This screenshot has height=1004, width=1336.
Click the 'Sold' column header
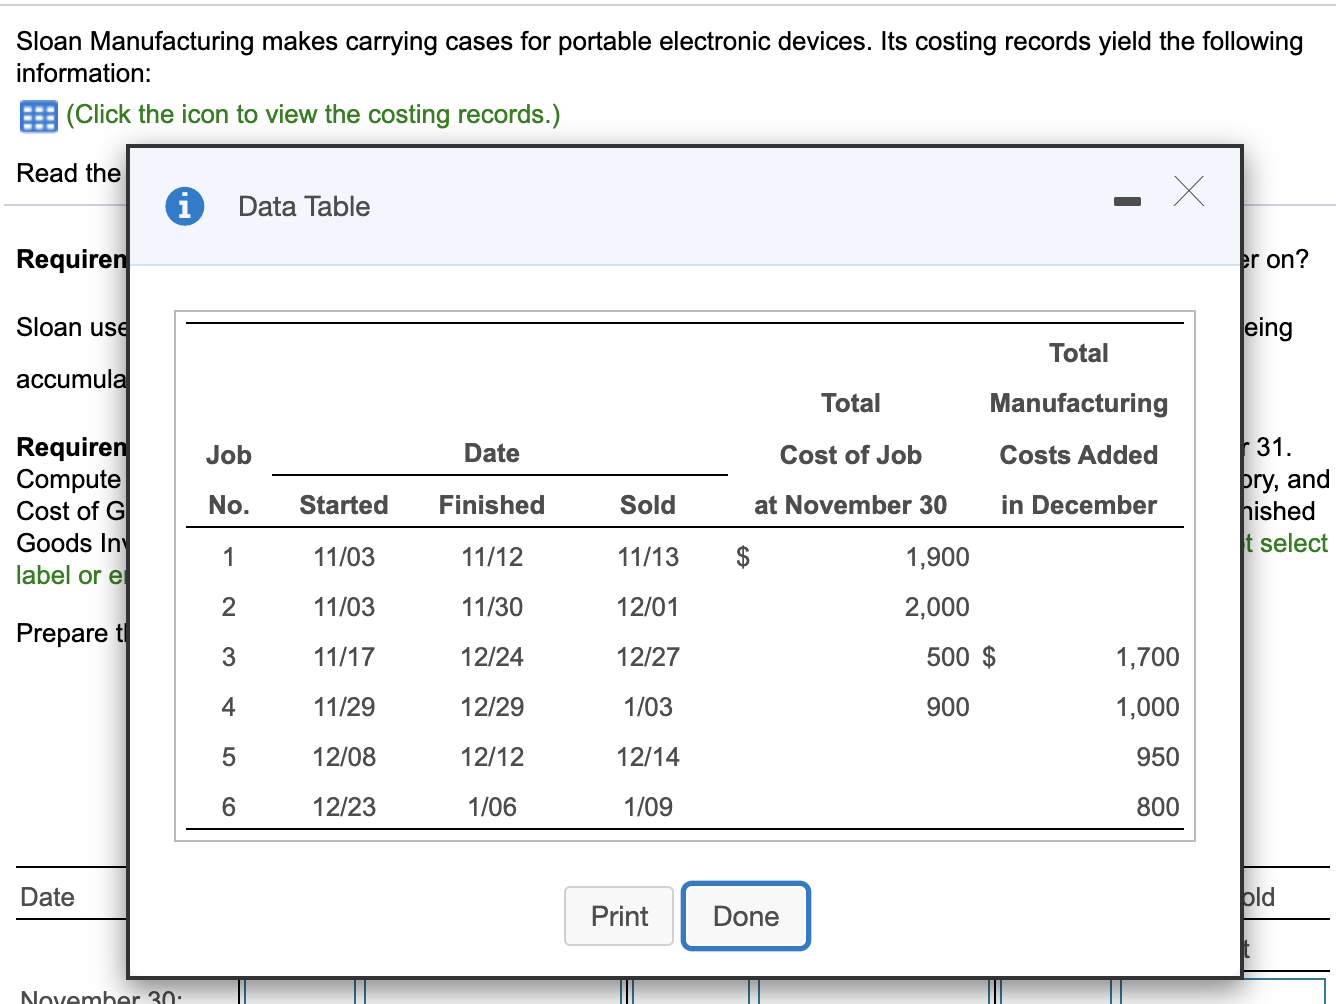click(648, 505)
